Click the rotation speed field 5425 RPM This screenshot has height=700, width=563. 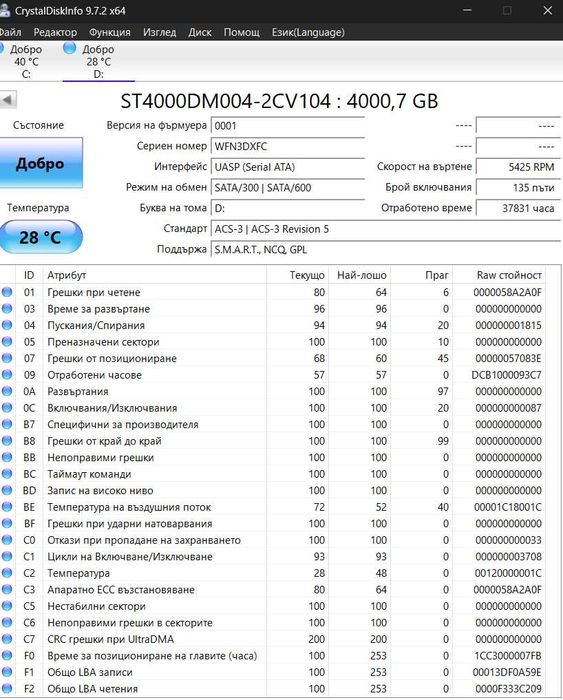(518, 167)
